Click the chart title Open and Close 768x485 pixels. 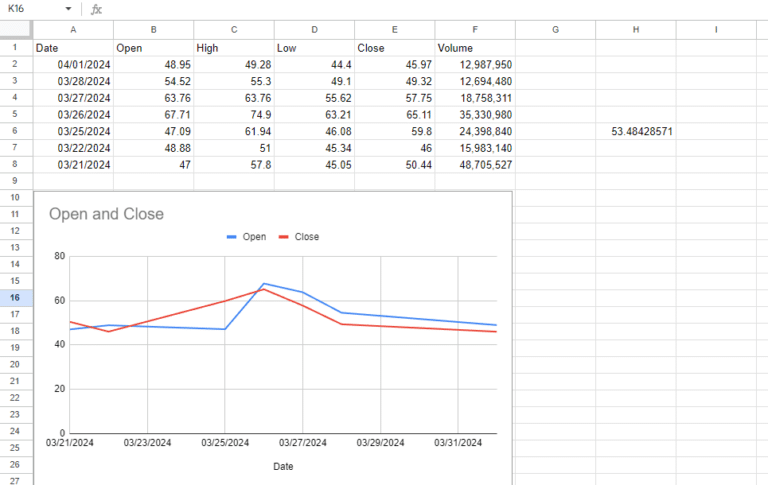pyautogui.click(x=106, y=214)
